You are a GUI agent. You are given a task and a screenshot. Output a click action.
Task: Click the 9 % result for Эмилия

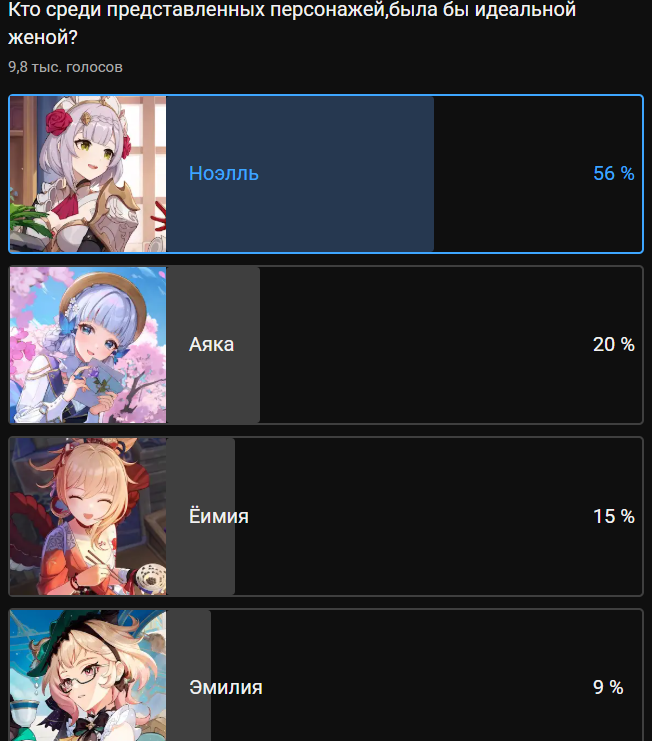[607, 688]
